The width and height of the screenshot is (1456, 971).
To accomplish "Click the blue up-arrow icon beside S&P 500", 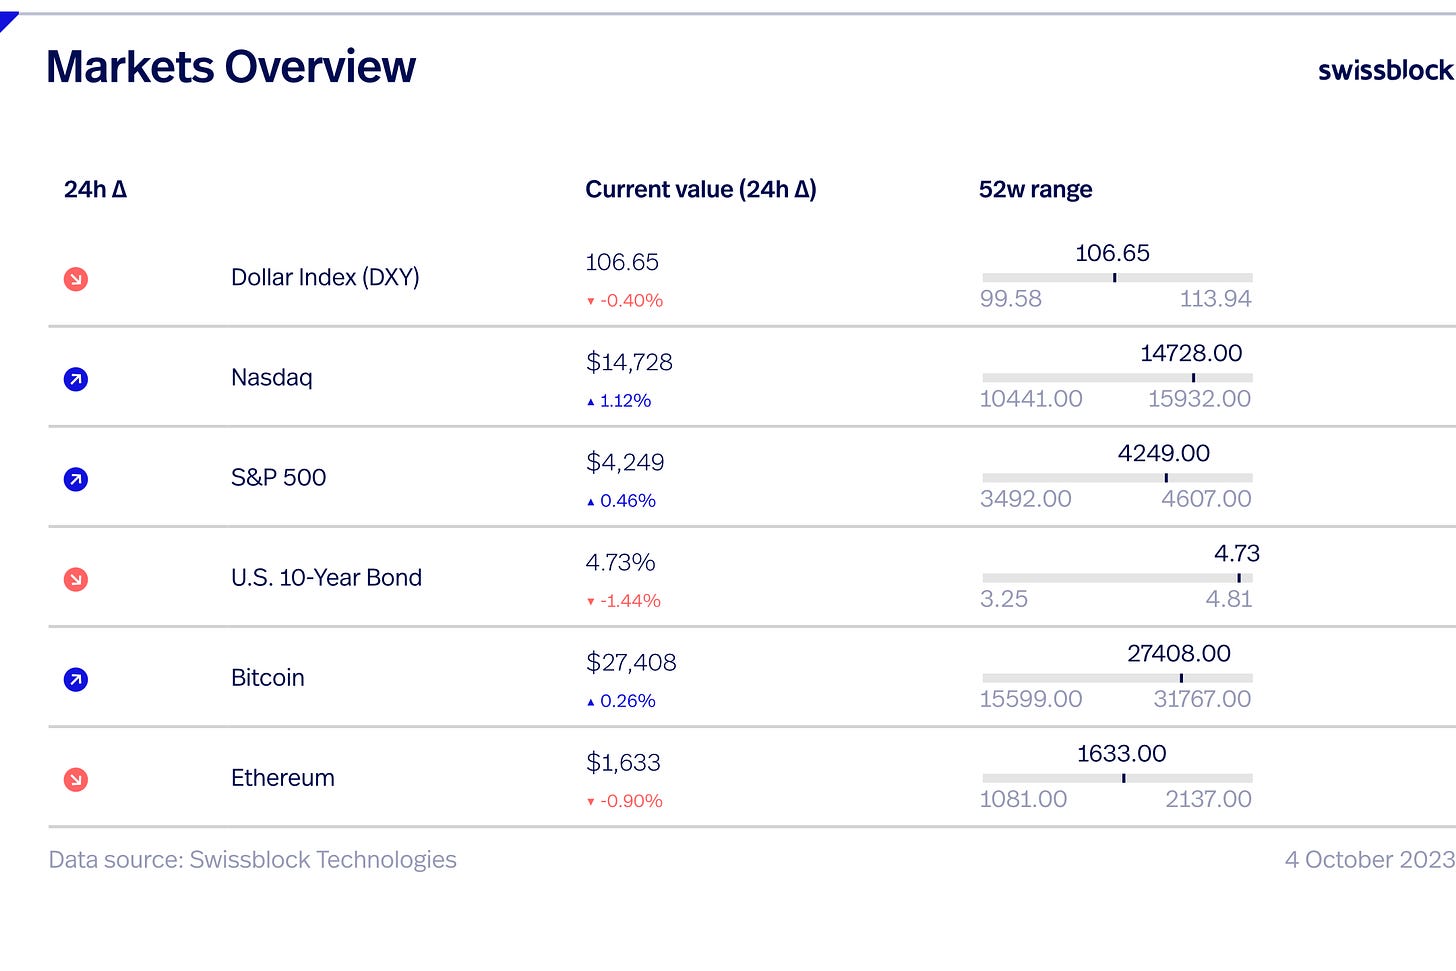I will point(76,479).
